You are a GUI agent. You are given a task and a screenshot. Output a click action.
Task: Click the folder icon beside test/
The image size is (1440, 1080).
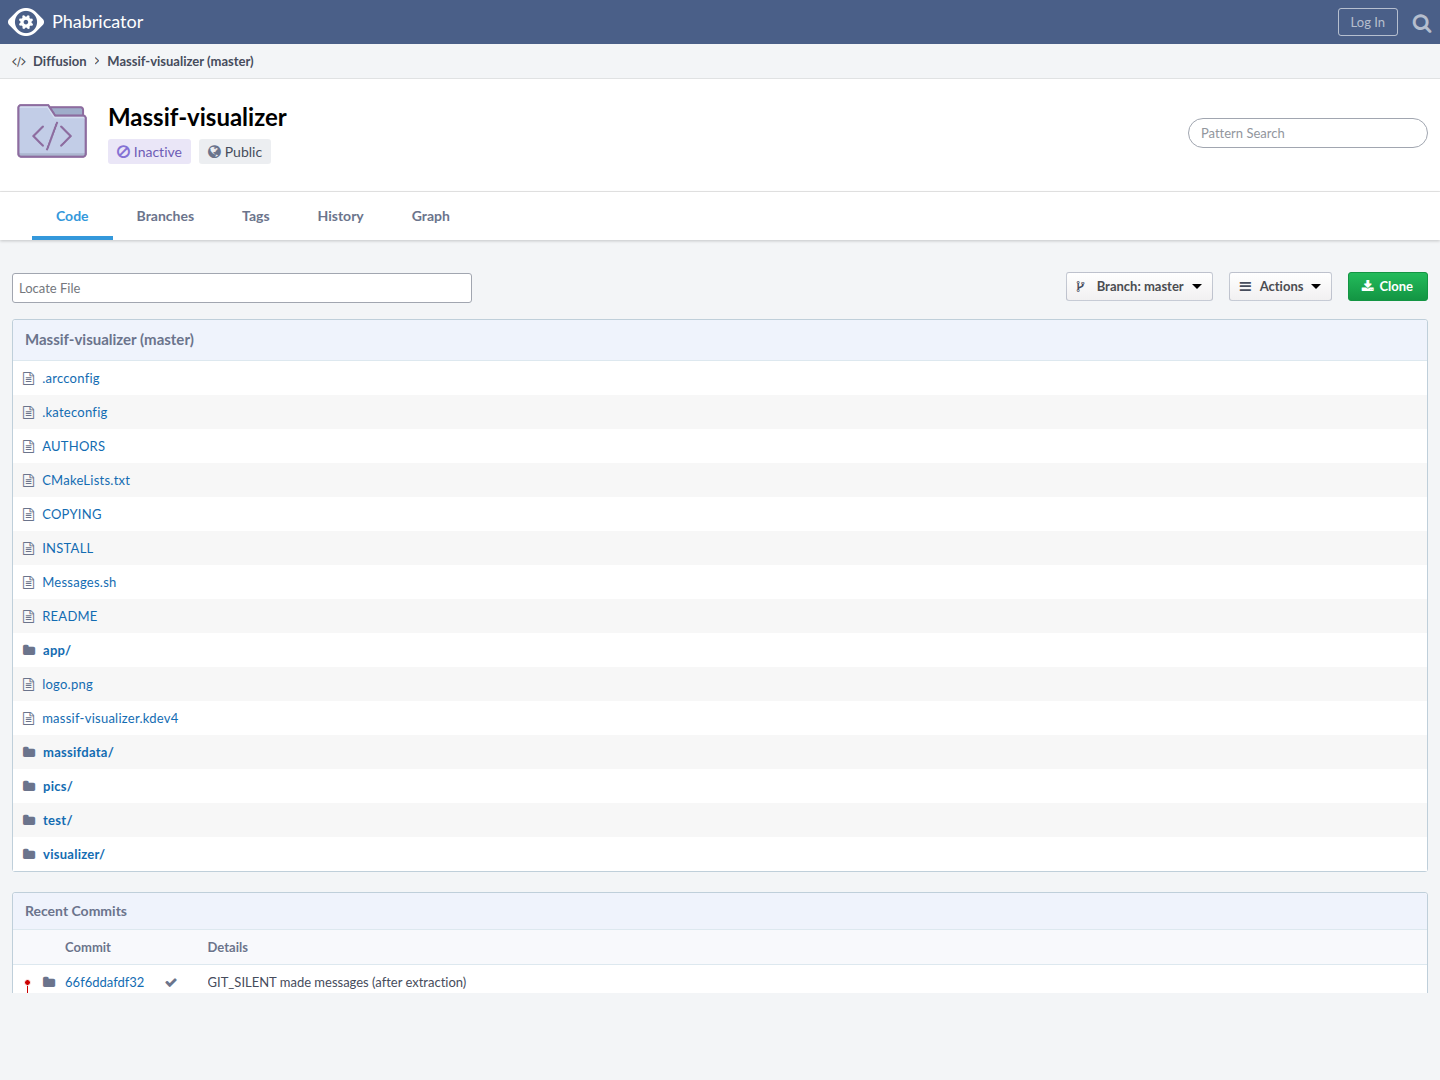point(29,820)
